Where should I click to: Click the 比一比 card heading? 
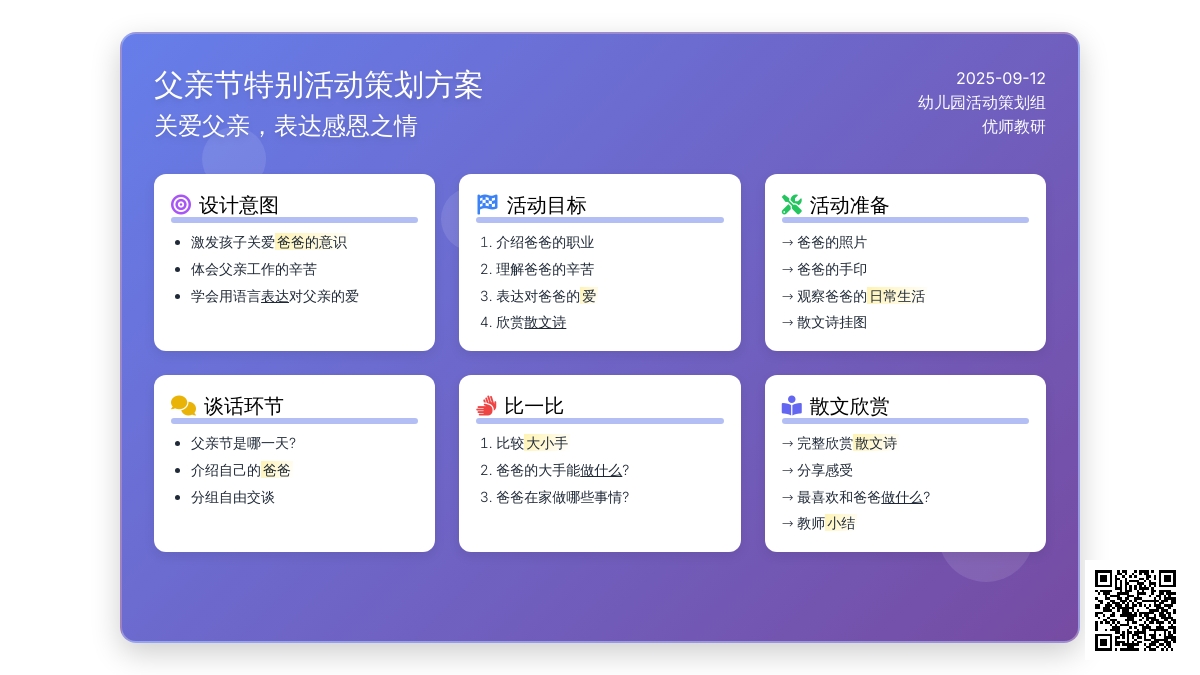click(534, 406)
